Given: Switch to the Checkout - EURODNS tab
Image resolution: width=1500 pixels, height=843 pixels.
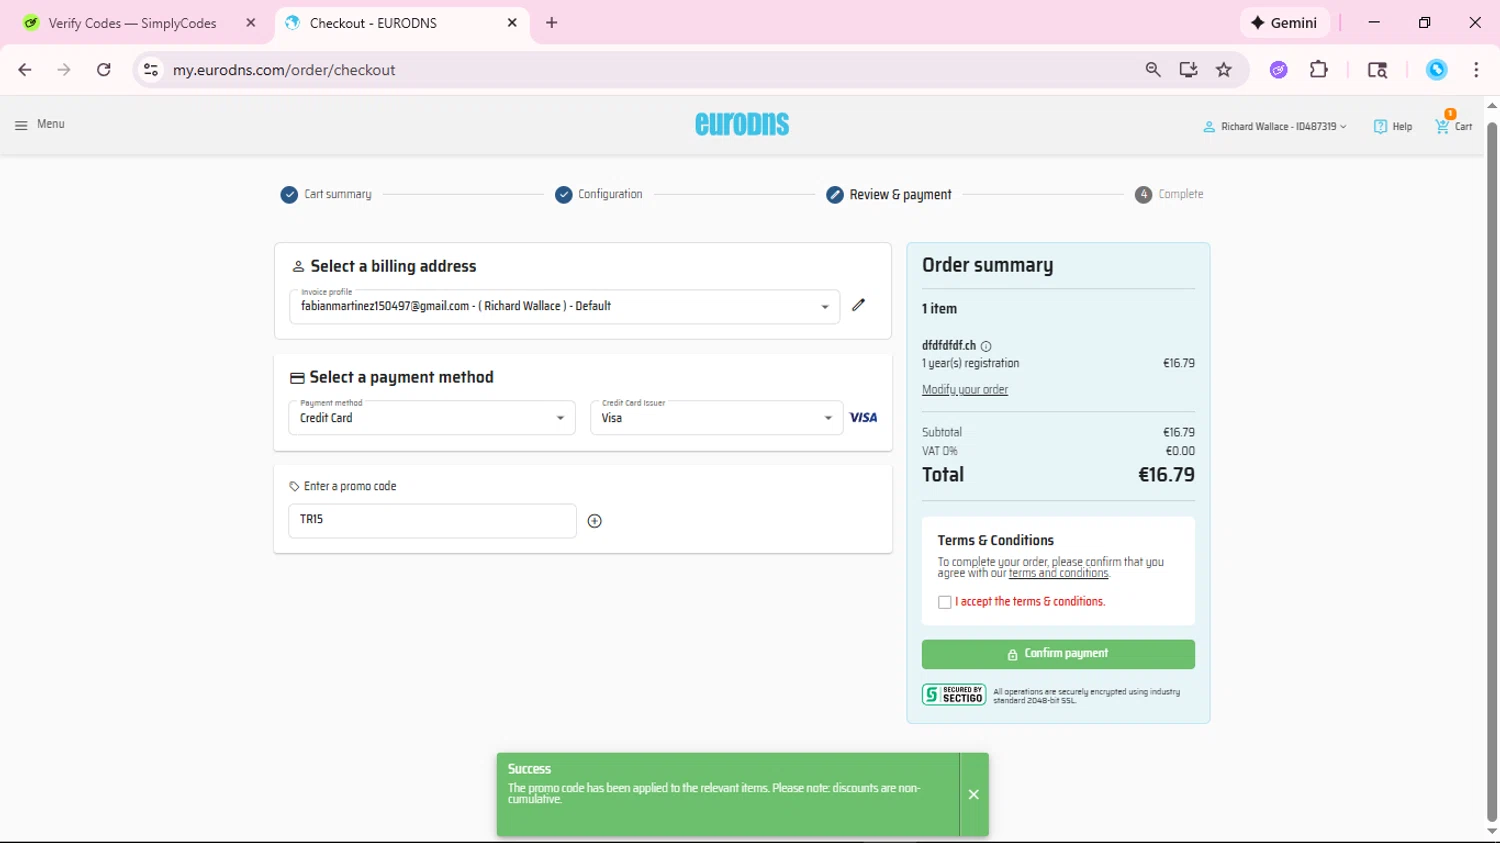Looking at the screenshot, I should (x=403, y=23).
